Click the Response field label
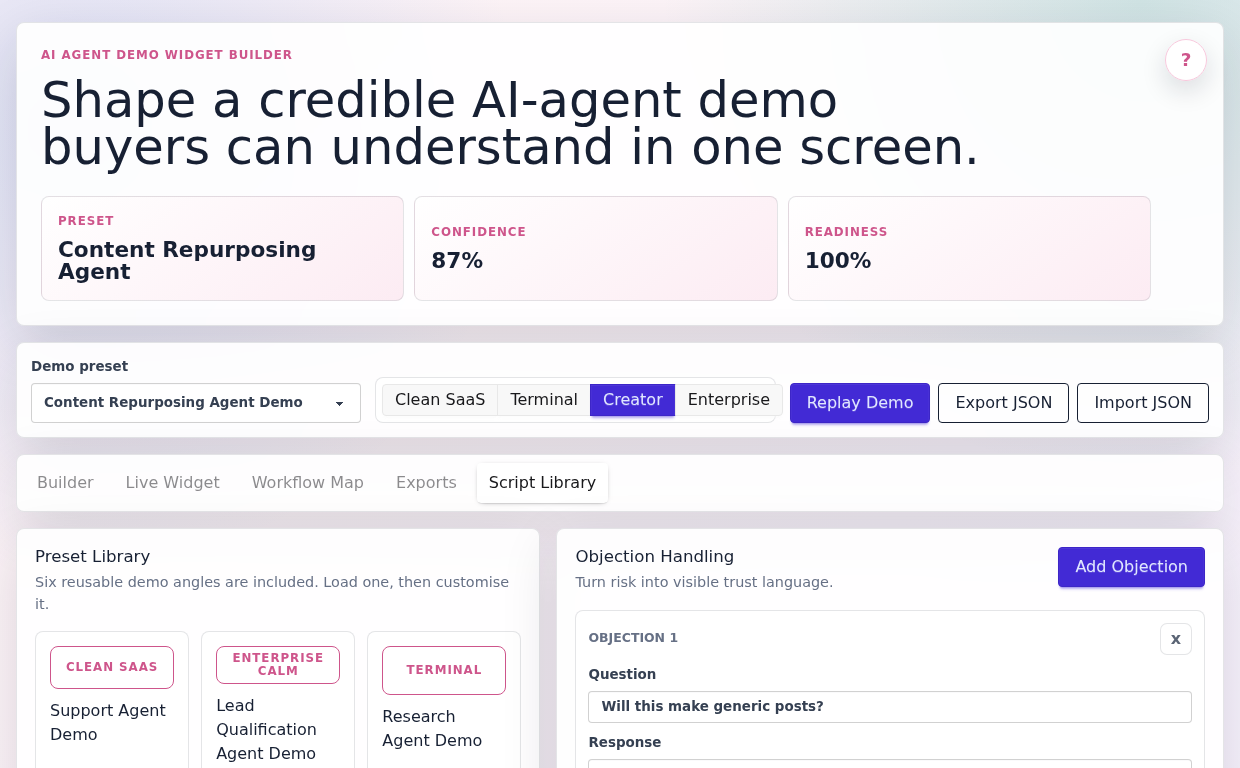The height and width of the screenshot is (768, 1240). 624,742
